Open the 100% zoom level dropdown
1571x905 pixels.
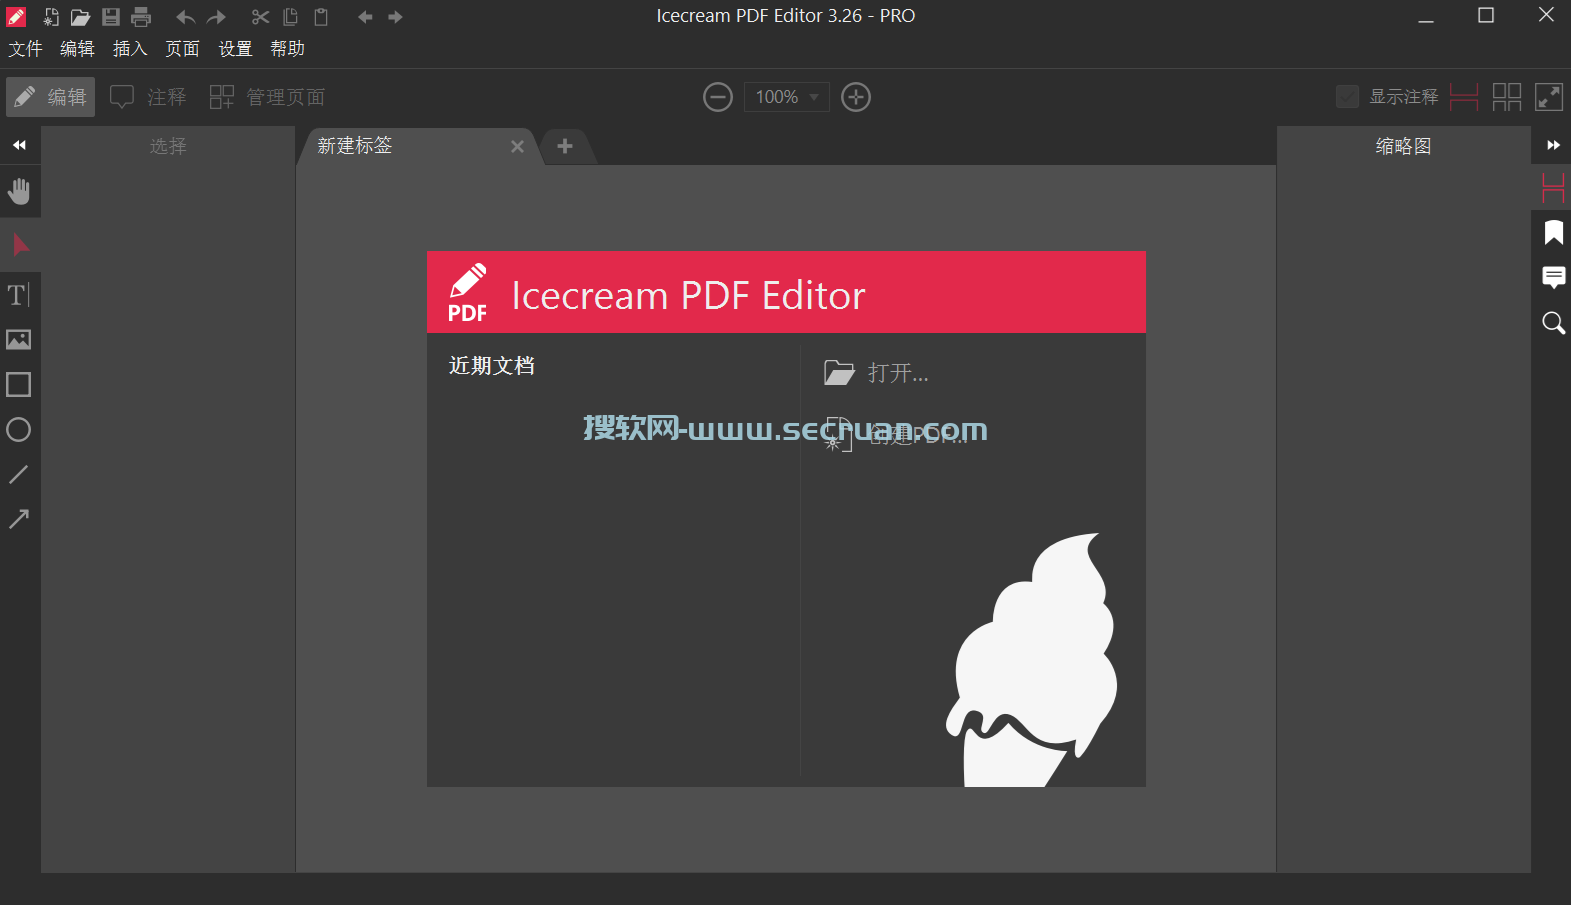786,97
